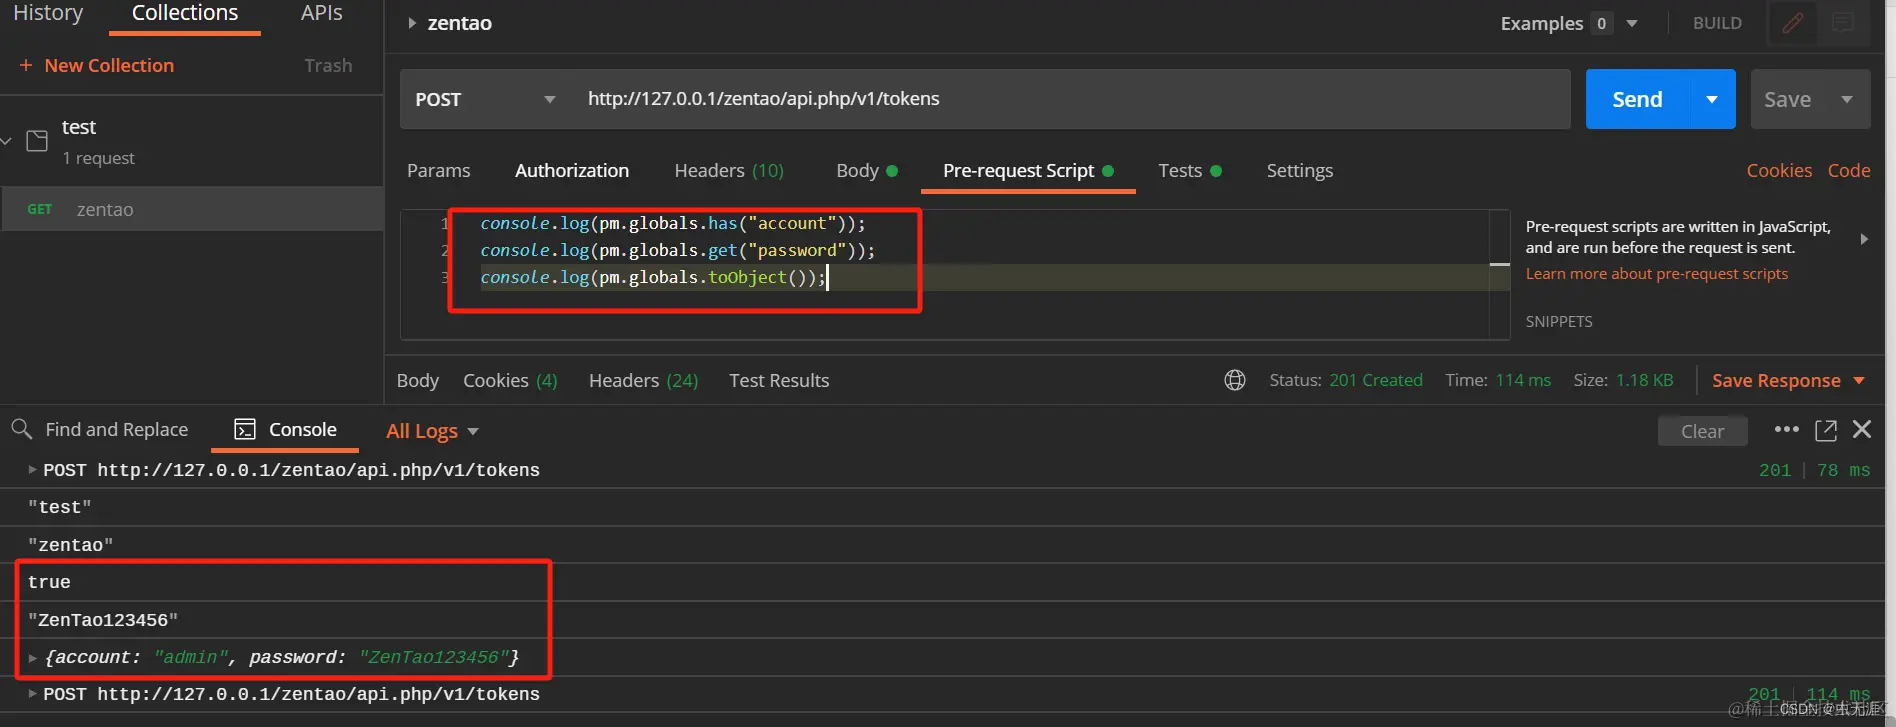
Task: Click the "ZenTao123456" console output line
Action: point(103,620)
